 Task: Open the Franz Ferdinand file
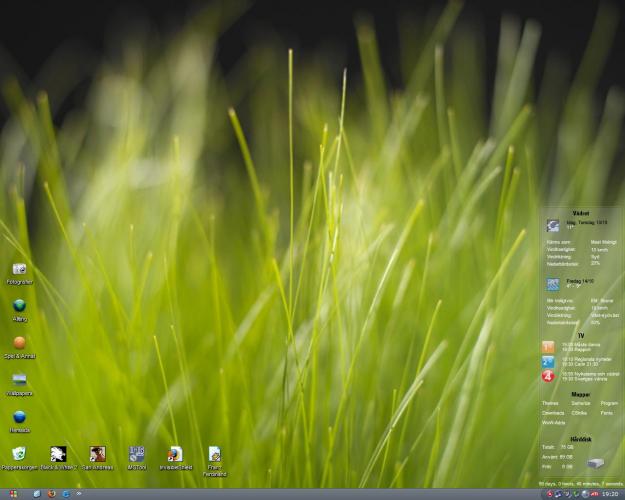point(214,454)
